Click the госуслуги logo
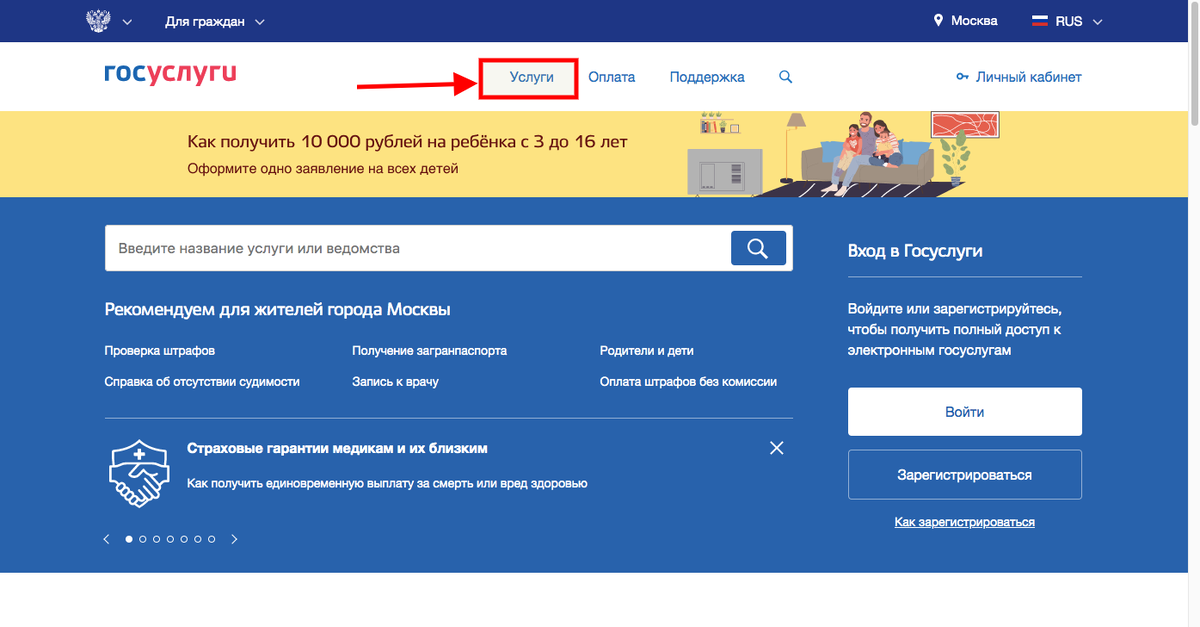 click(x=170, y=73)
